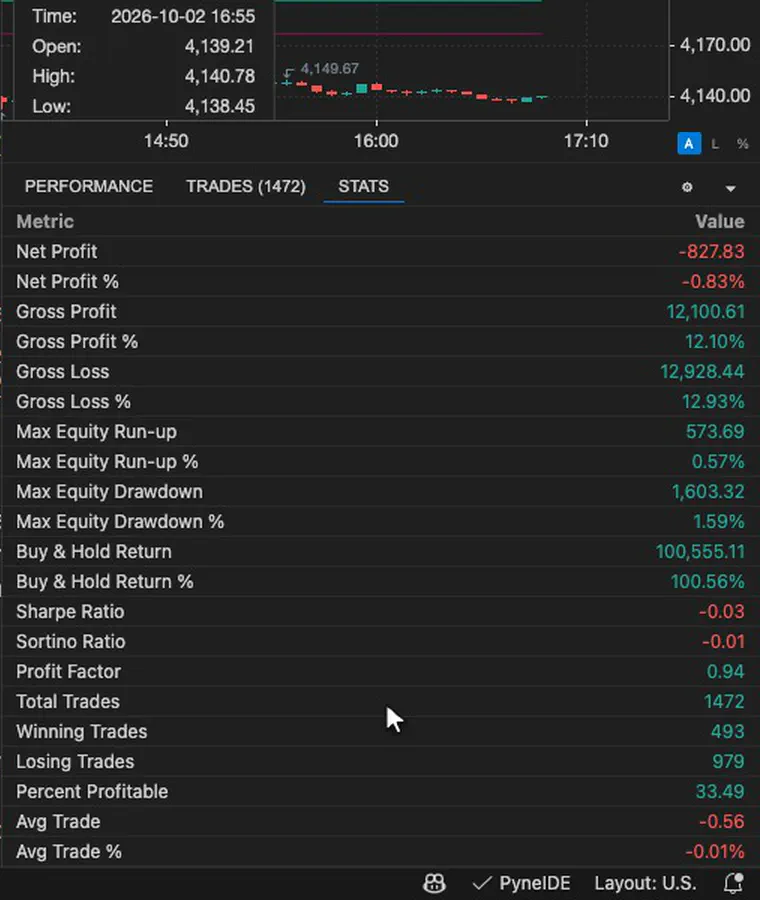The height and width of the screenshot is (900, 760).
Task: Click the Copilot icon in status bar
Action: tap(435, 883)
